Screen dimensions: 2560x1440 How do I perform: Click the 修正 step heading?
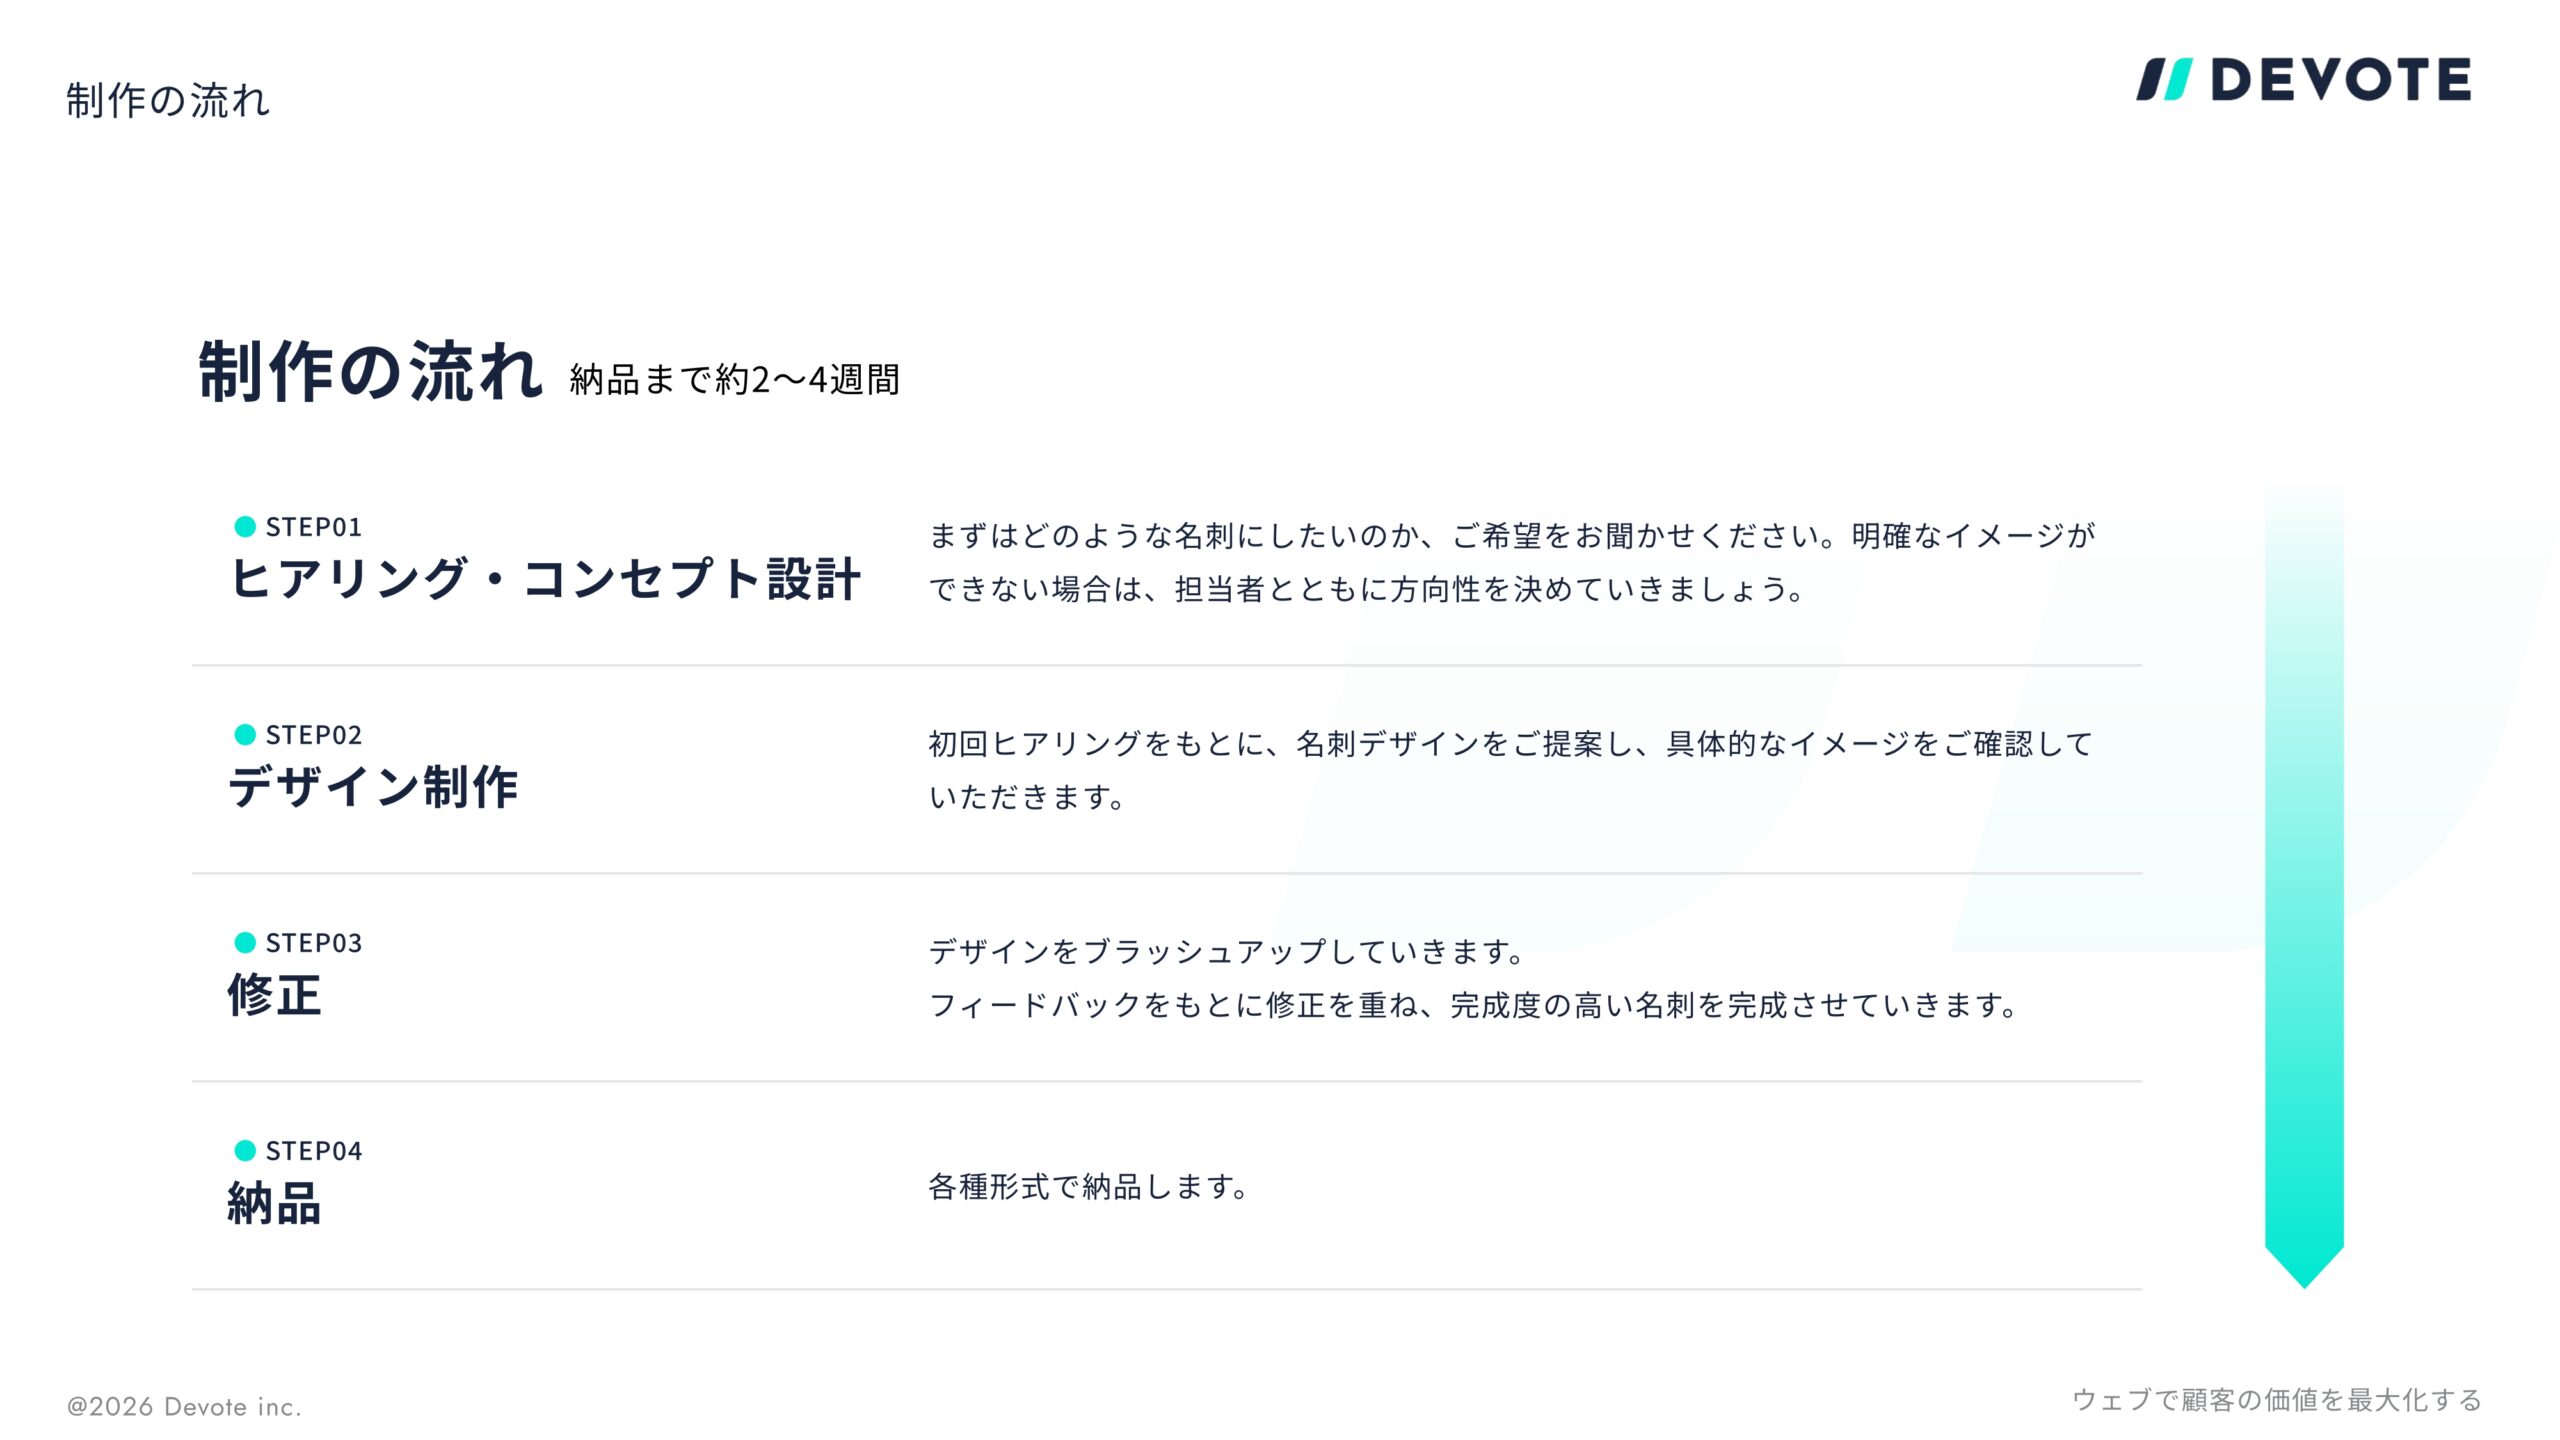pyautogui.click(x=274, y=995)
